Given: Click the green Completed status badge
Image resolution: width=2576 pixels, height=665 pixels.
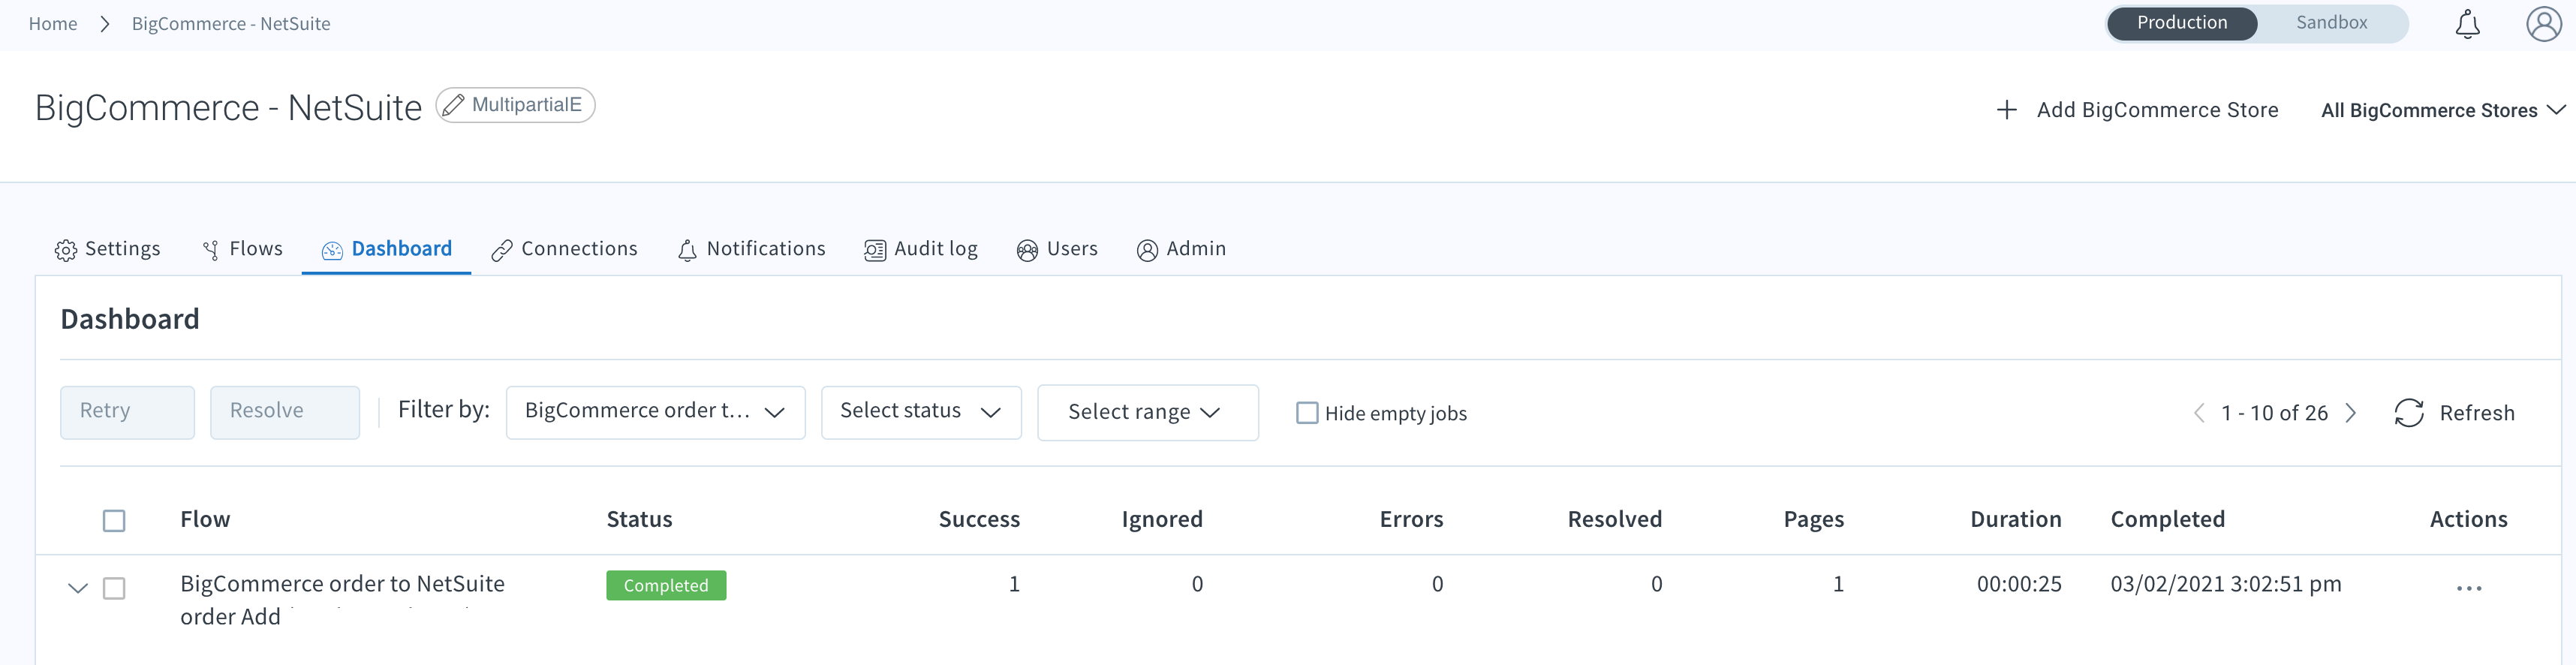Looking at the screenshot, I should (666, 585).
